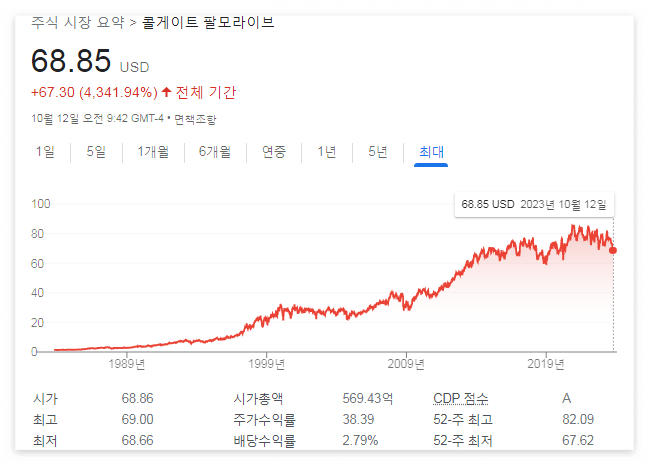Click the 80 y-axis label

(x=37, y=234)
